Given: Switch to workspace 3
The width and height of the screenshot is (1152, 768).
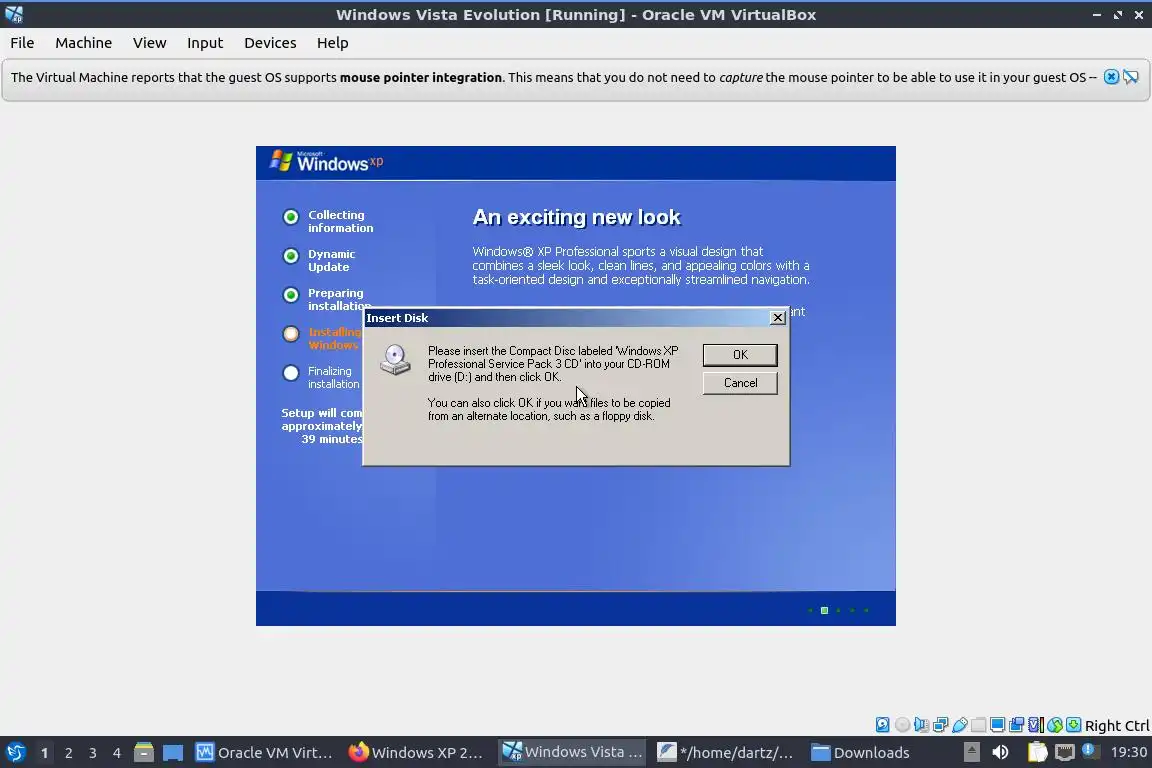Looking at the screenshot, I should [x=93, y=753].
